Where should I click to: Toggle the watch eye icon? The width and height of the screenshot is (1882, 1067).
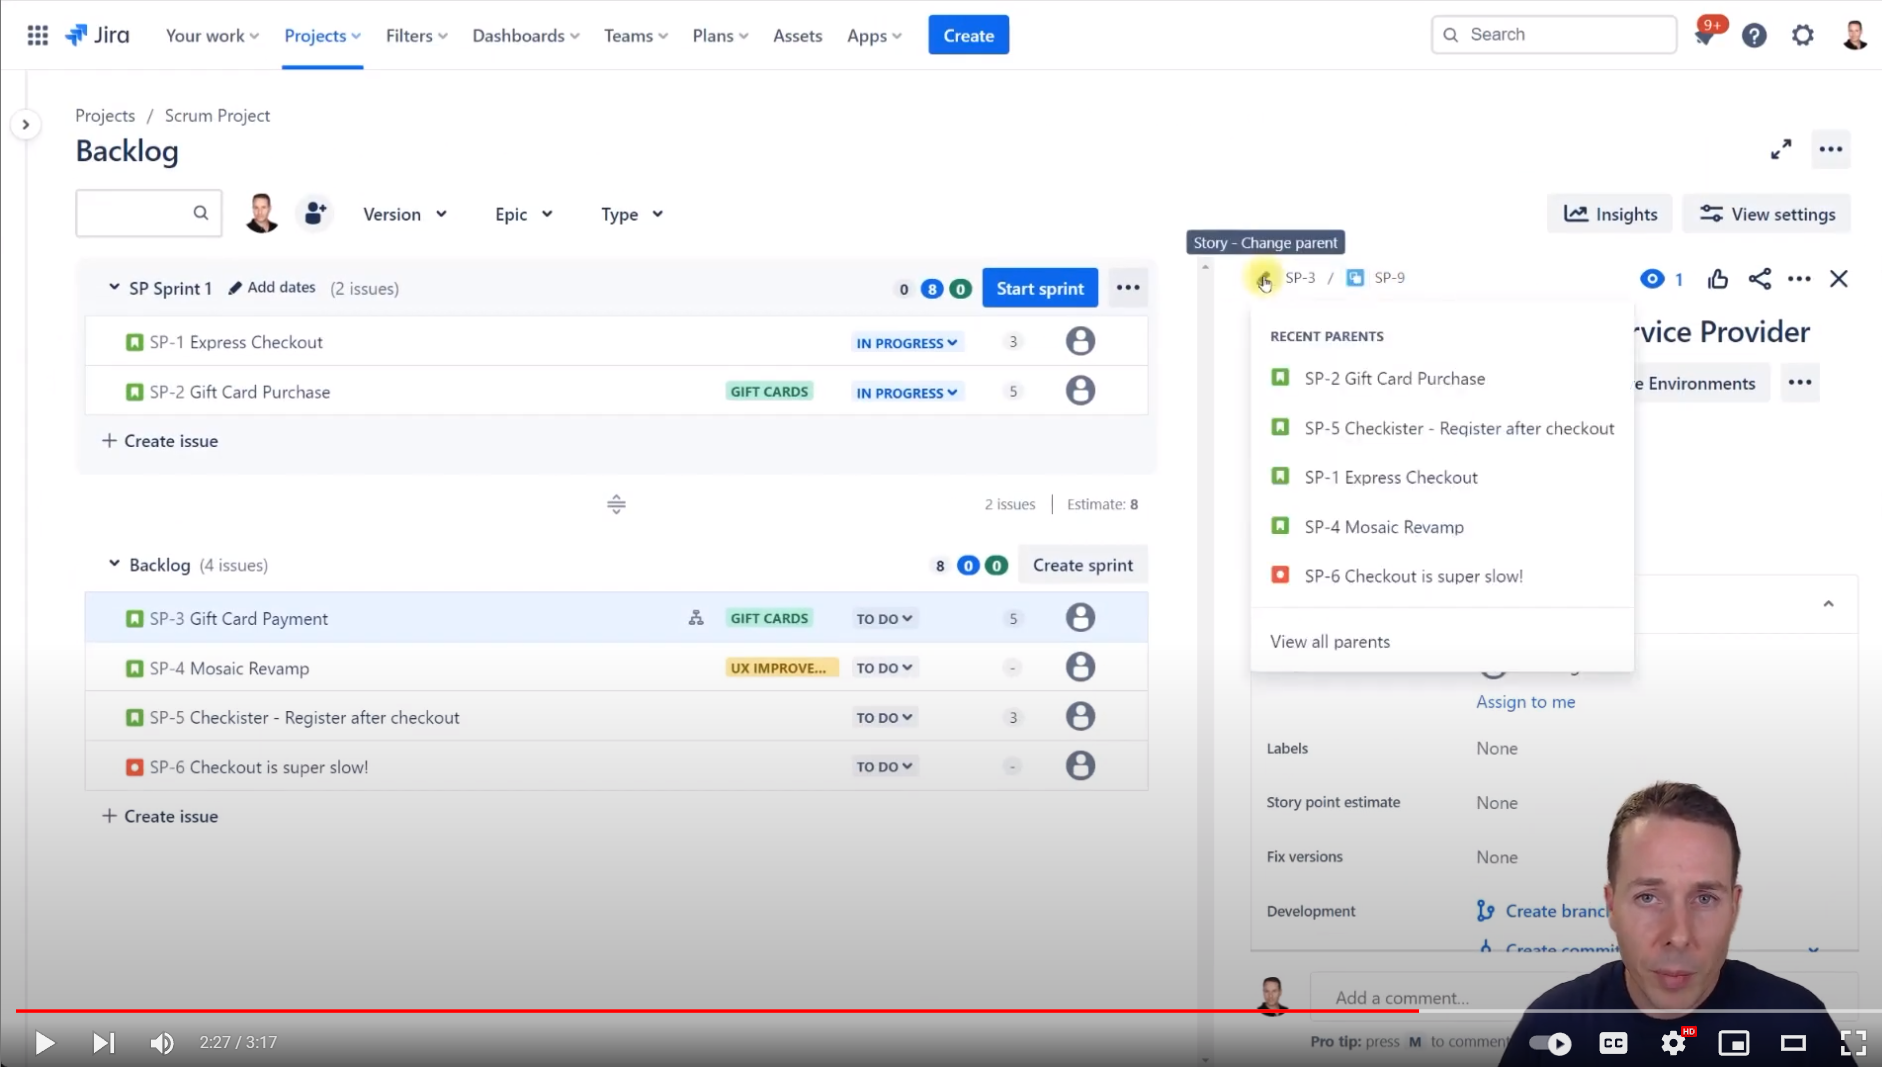click(x=1652, y=279)
